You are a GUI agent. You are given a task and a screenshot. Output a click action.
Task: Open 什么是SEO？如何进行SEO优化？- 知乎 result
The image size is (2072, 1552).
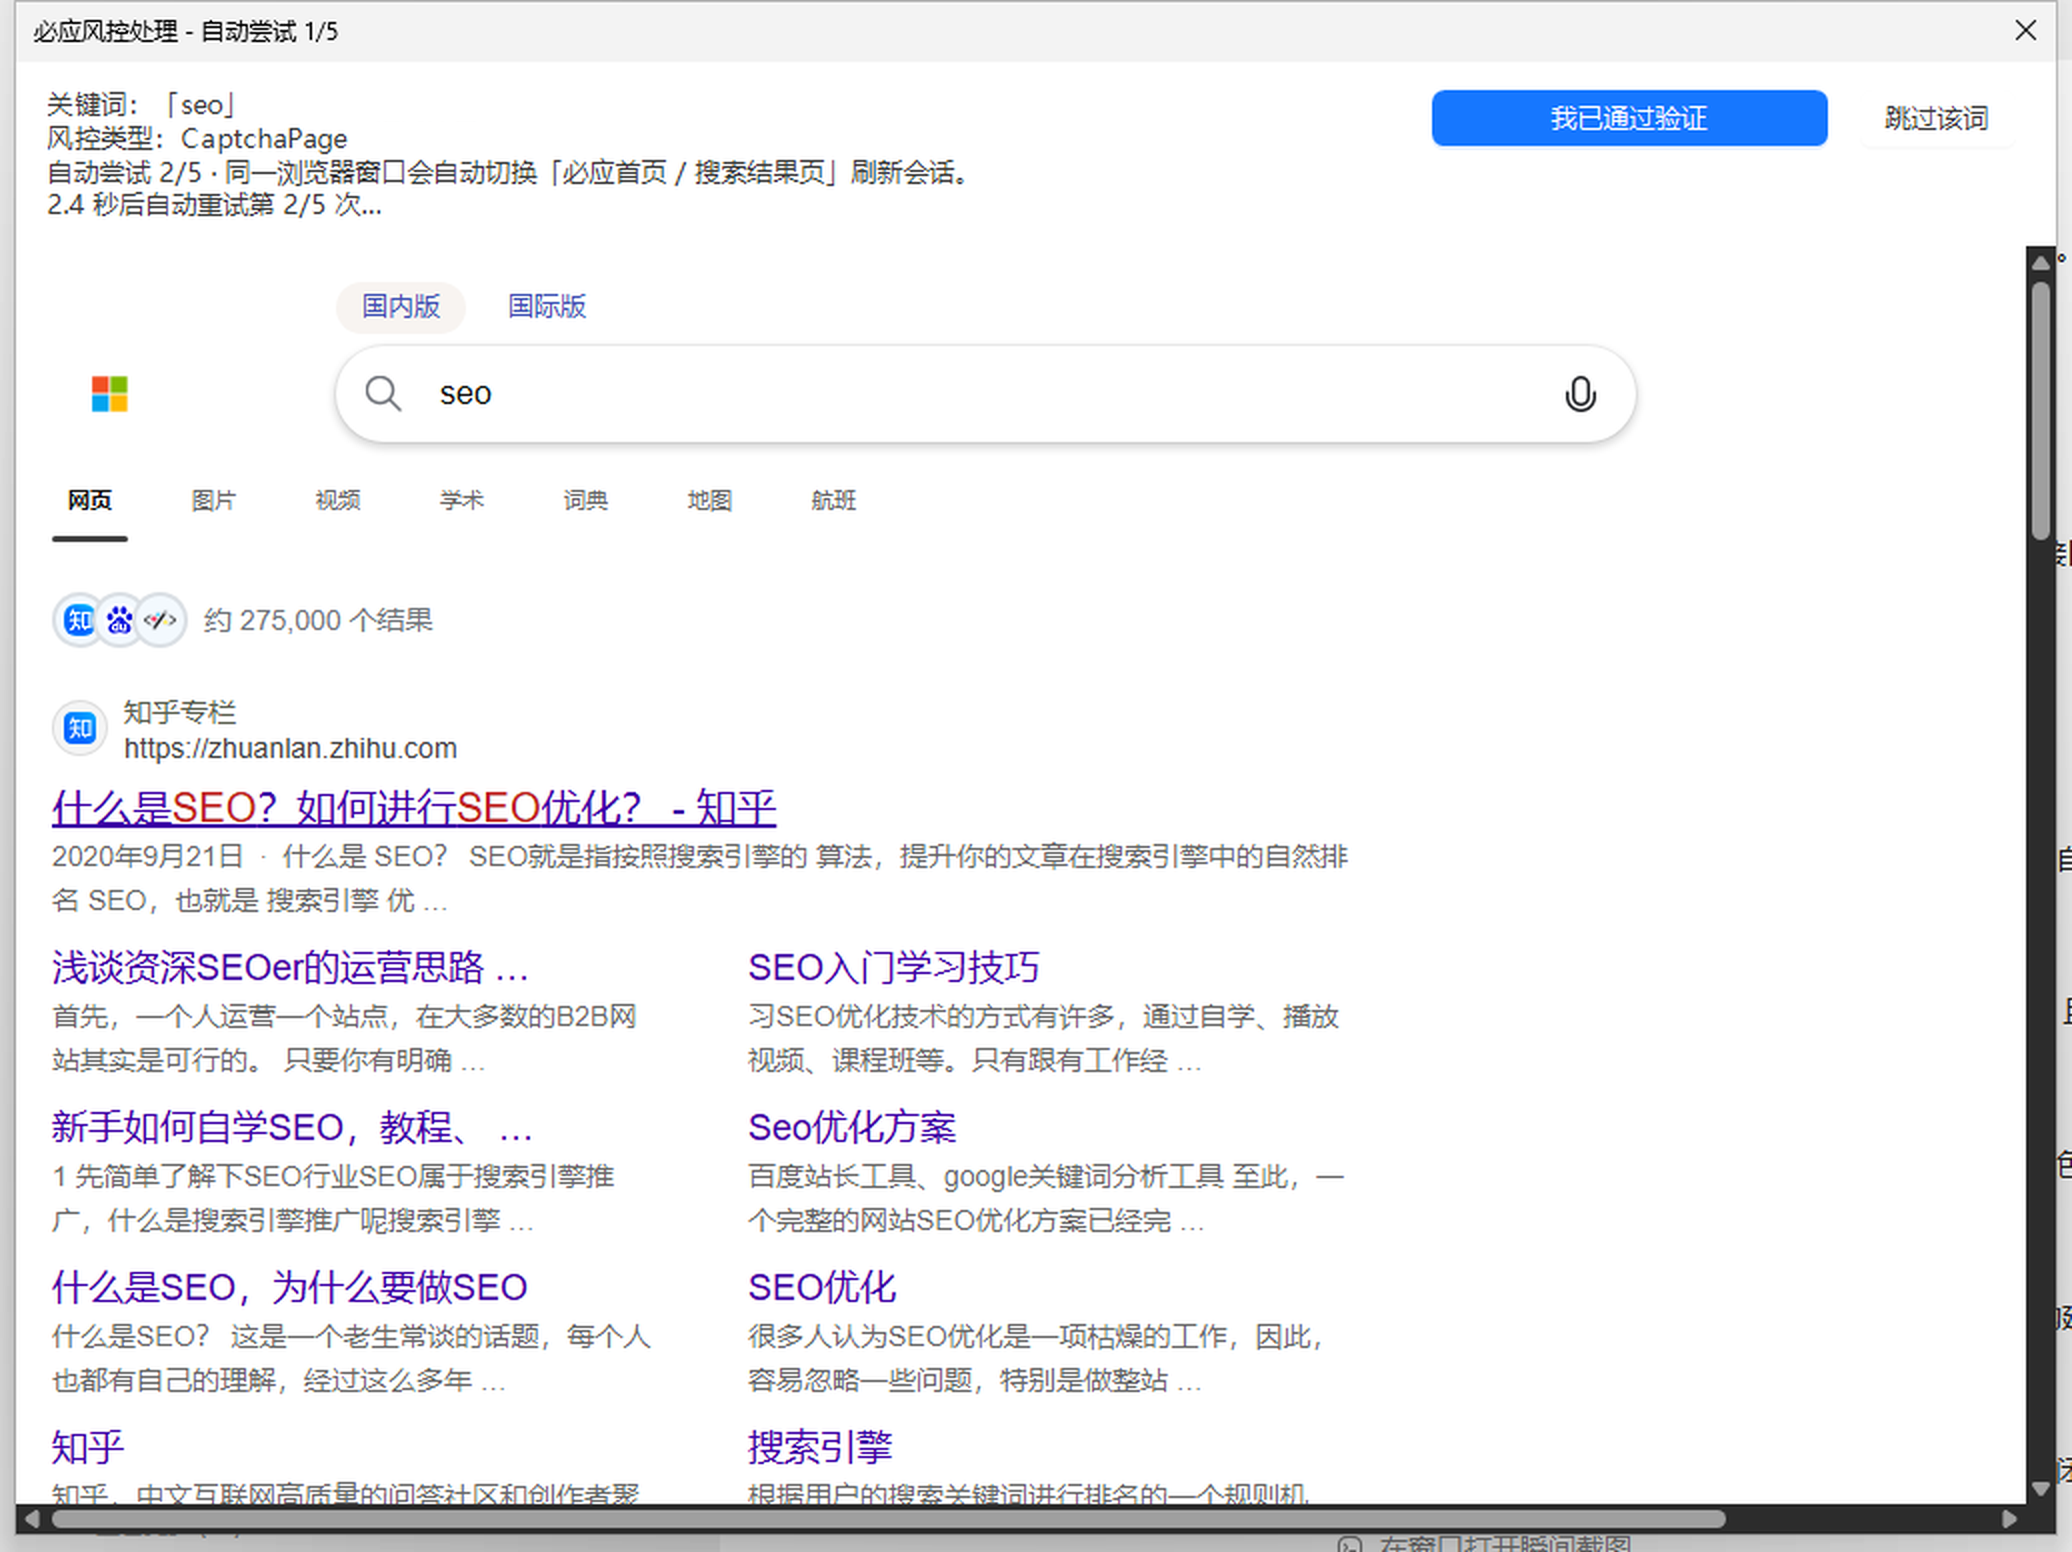point(414,808)
